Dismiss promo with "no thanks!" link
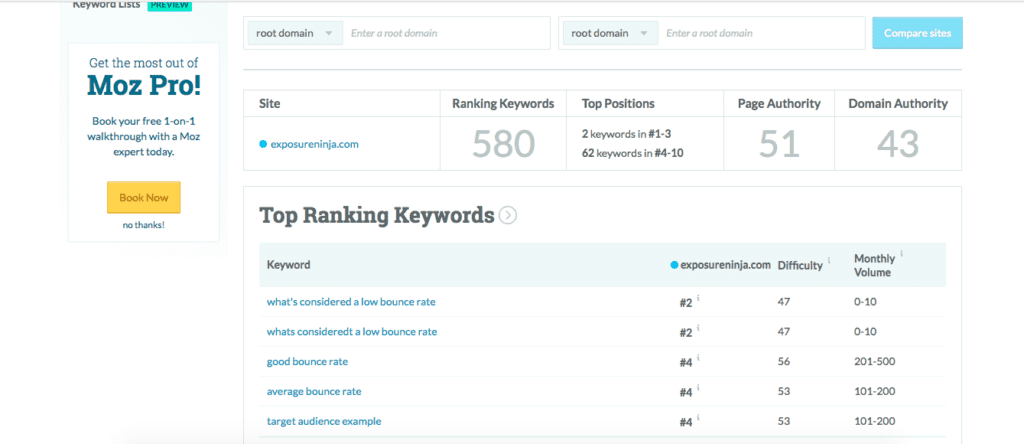This screenshot has height=444, width=1024. (144, 225)
